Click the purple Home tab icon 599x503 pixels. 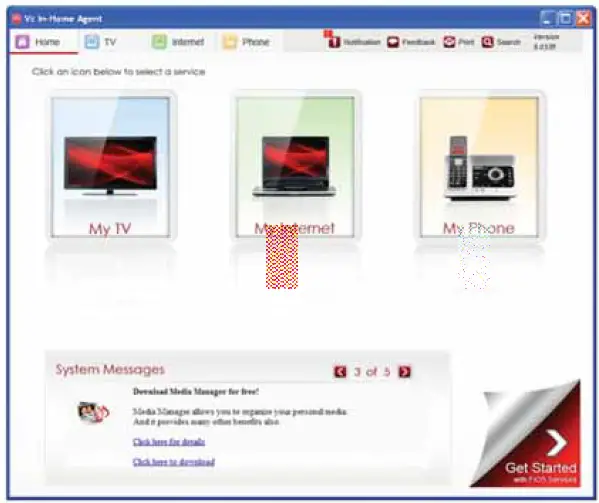(22, 42)
